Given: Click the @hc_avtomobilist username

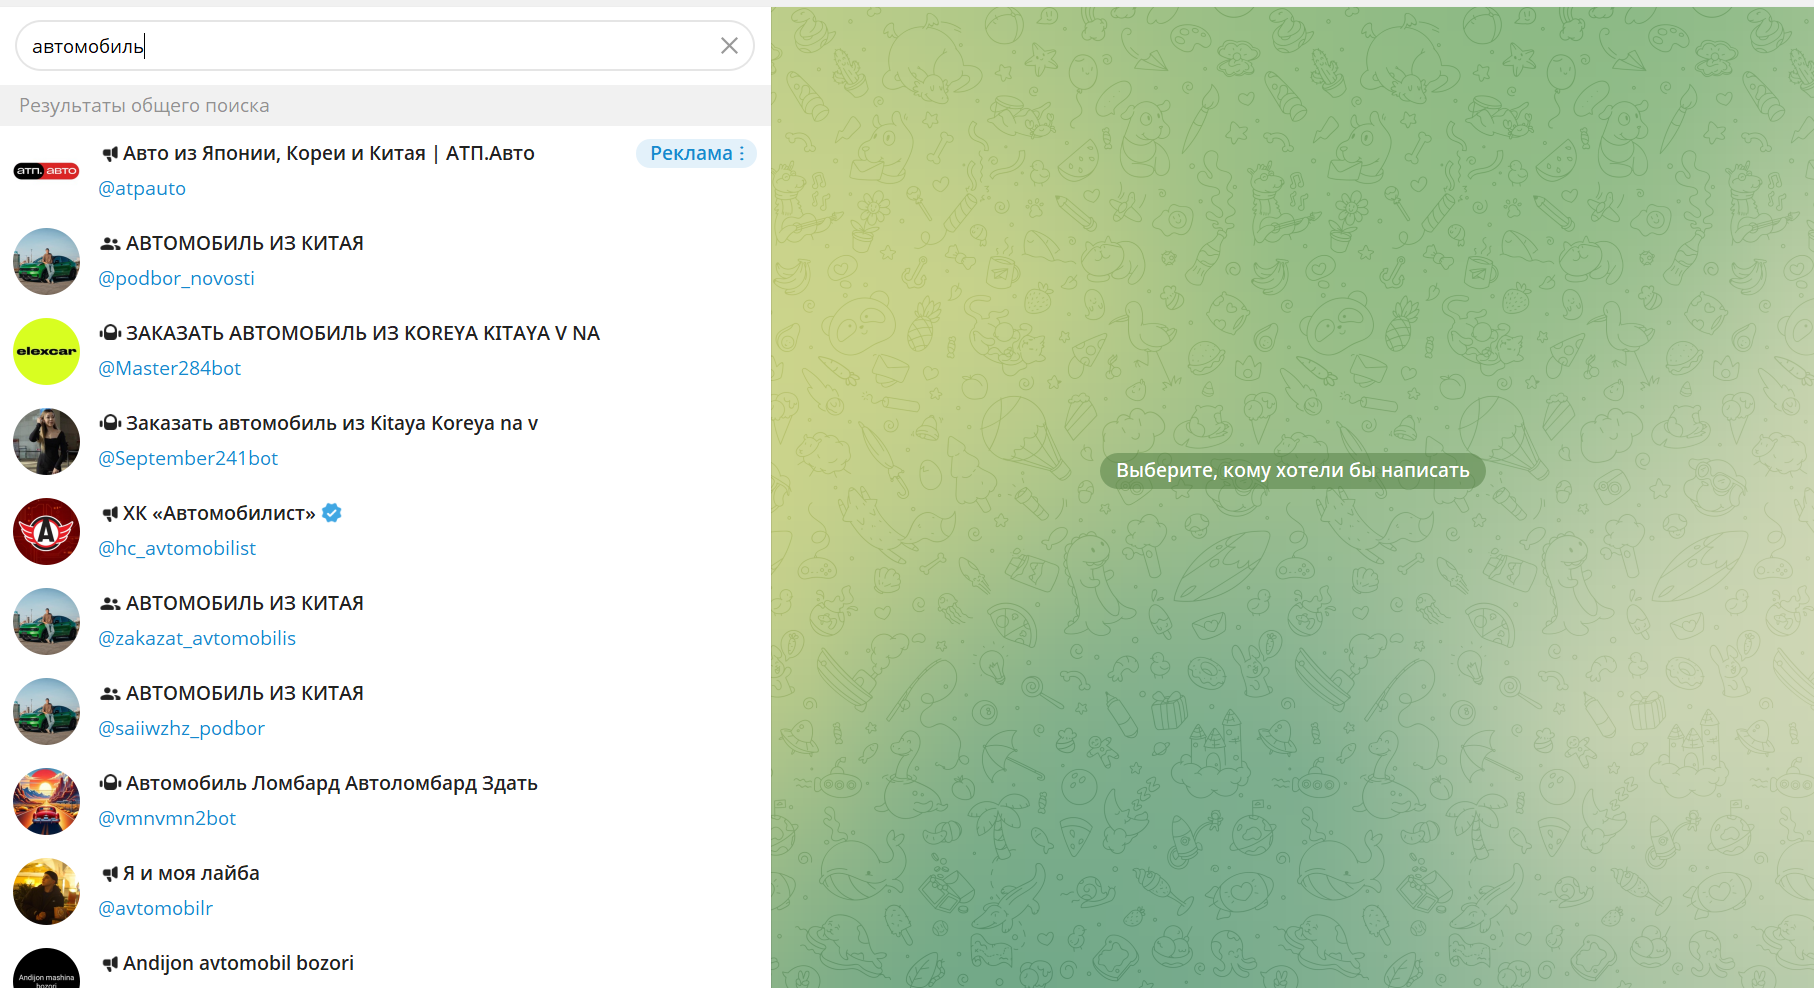Looking at the screenshot, I should point(177,548).
